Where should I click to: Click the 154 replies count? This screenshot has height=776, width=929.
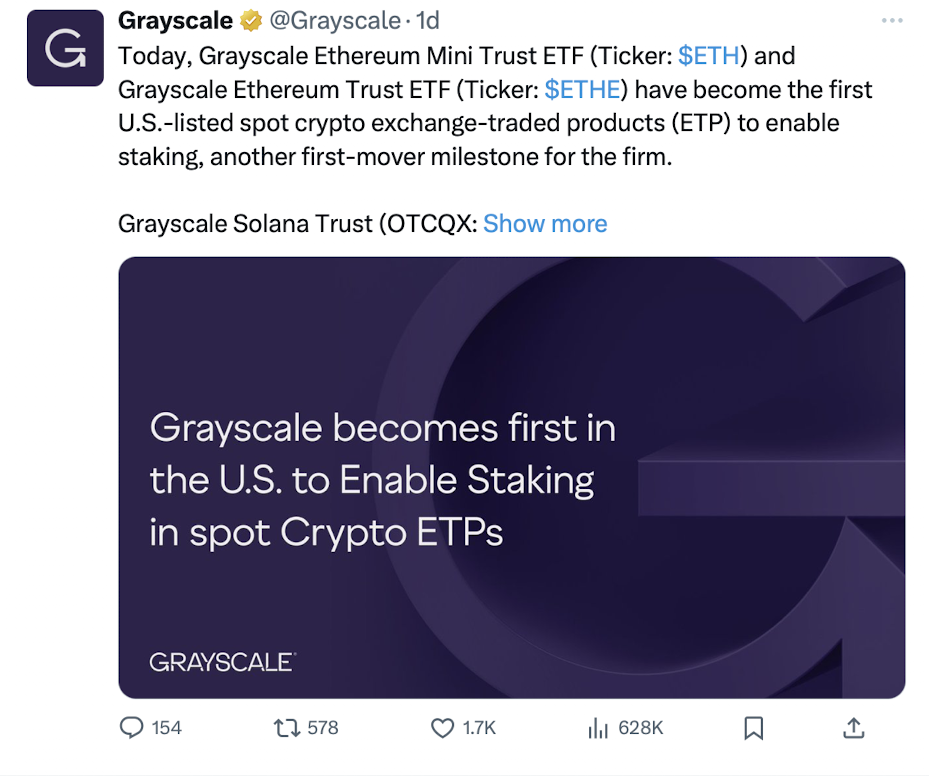coord(166,728)
